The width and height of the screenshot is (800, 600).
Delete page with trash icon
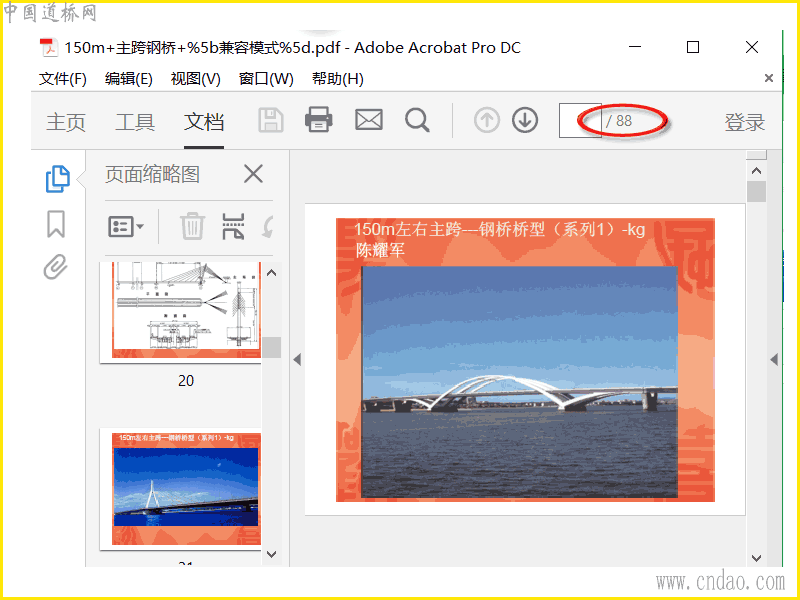pyautogui.click(x=192, y=227)
